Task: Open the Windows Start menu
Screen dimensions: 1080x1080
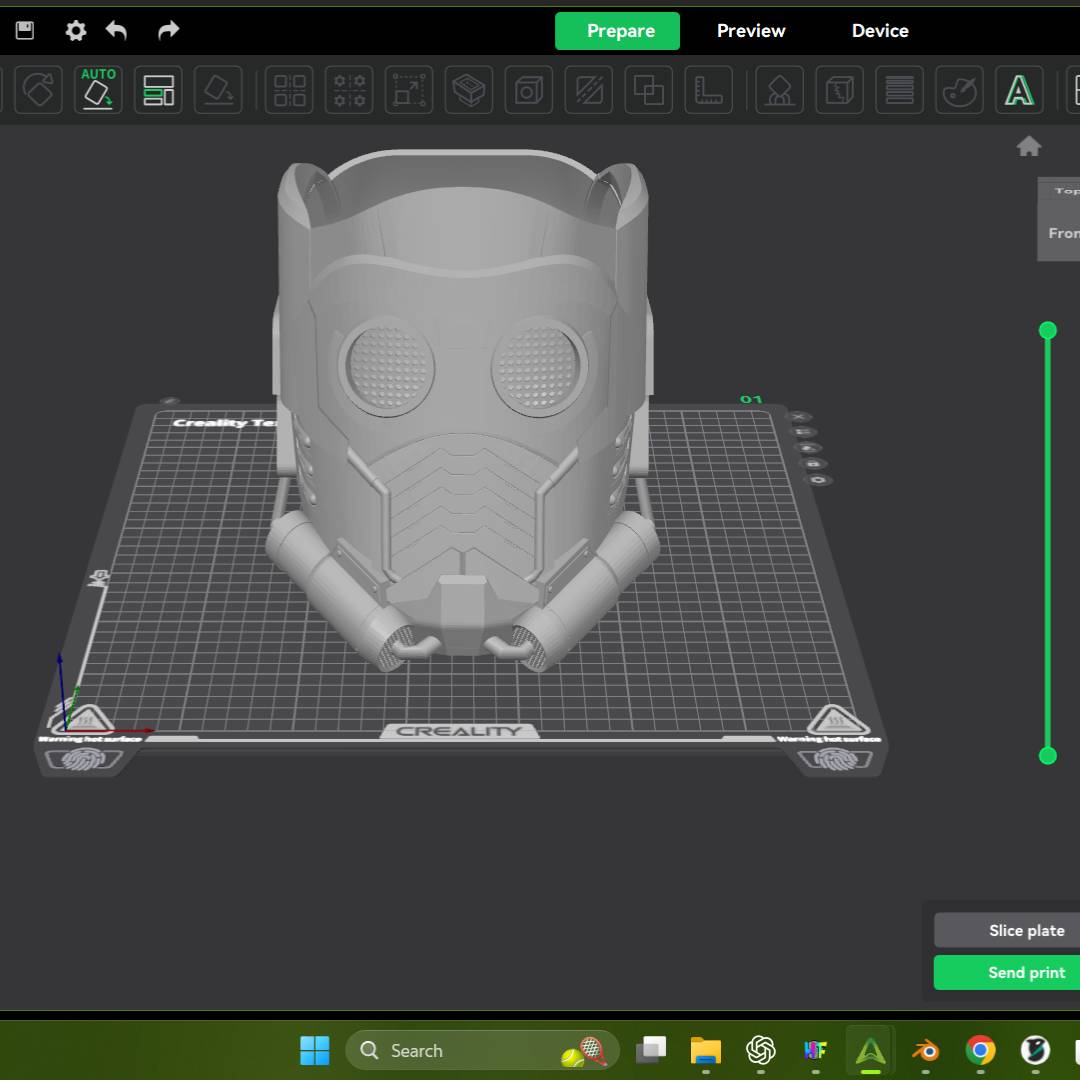Action: [x=315, y=1050]
